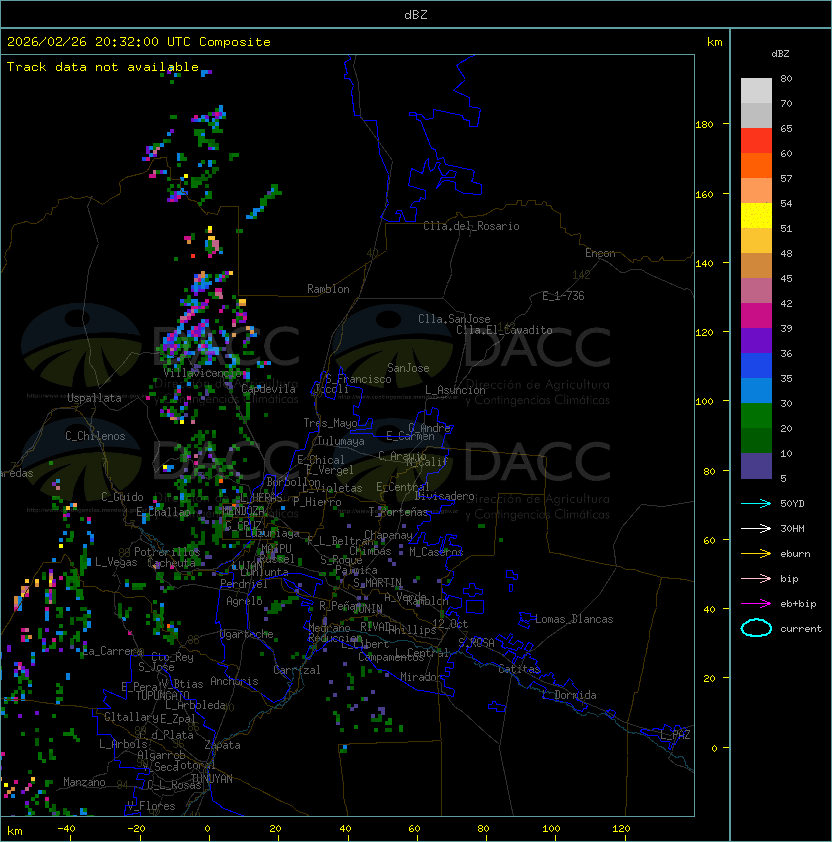
Task: Select the Uspallata label on the map
Action: pyautogui.click(x=94, y=398)
